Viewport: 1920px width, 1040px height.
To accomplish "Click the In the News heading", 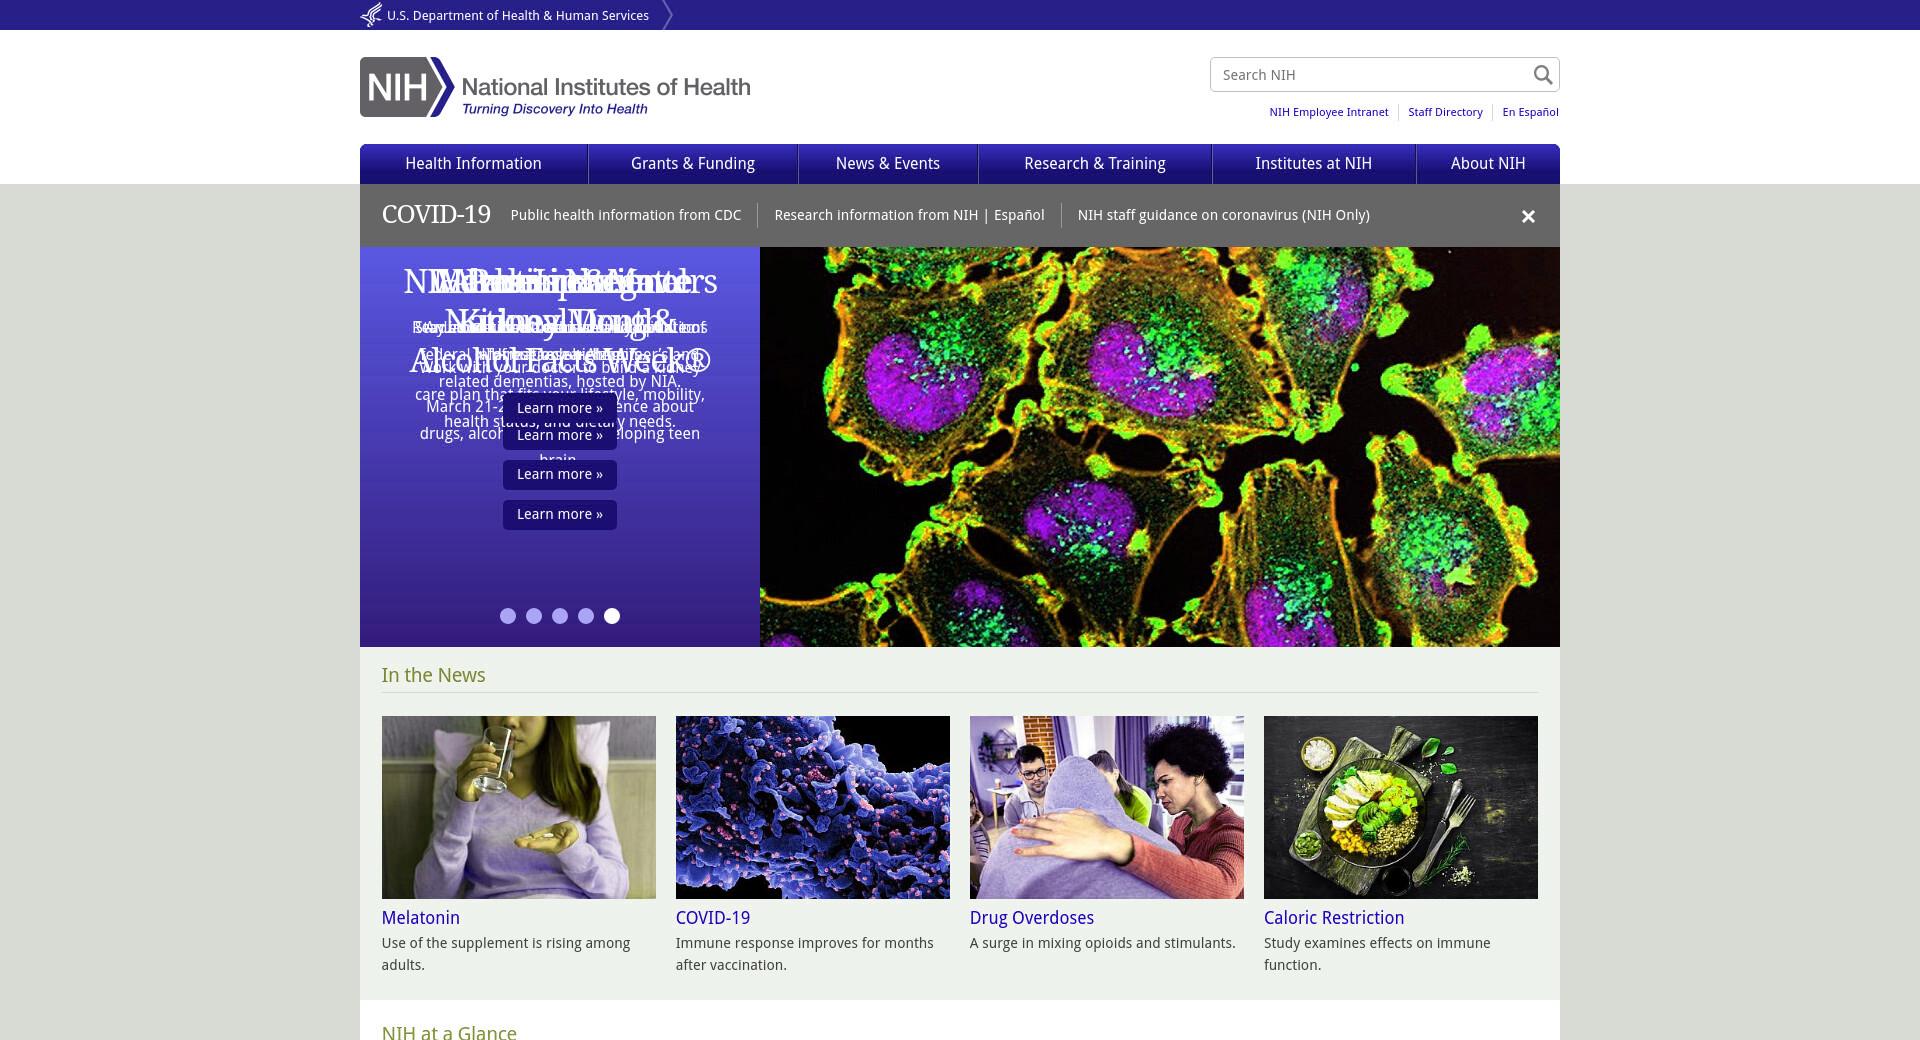I will [433, 675].
